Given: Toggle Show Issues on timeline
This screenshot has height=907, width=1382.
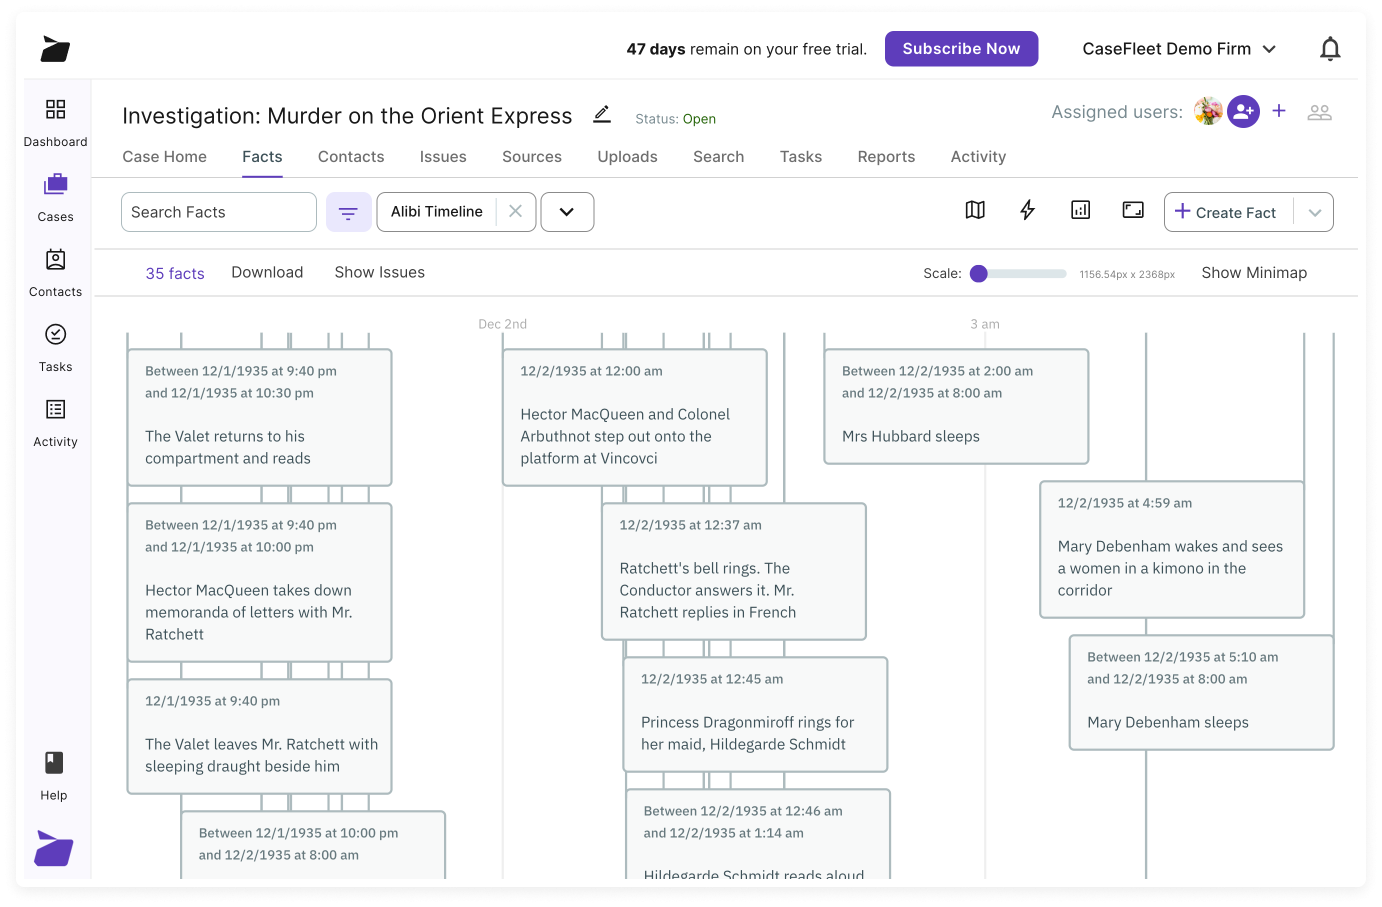Looking at the screenshot, I should [379, 272].
